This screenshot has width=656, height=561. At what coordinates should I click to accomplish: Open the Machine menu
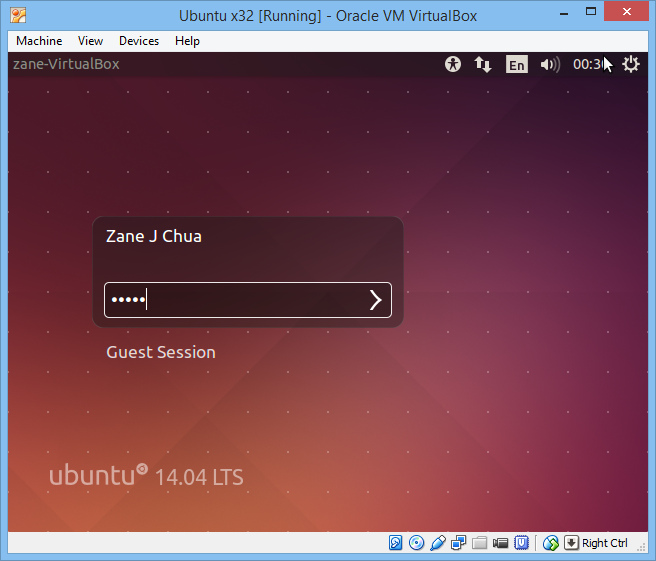pos(39,41)
